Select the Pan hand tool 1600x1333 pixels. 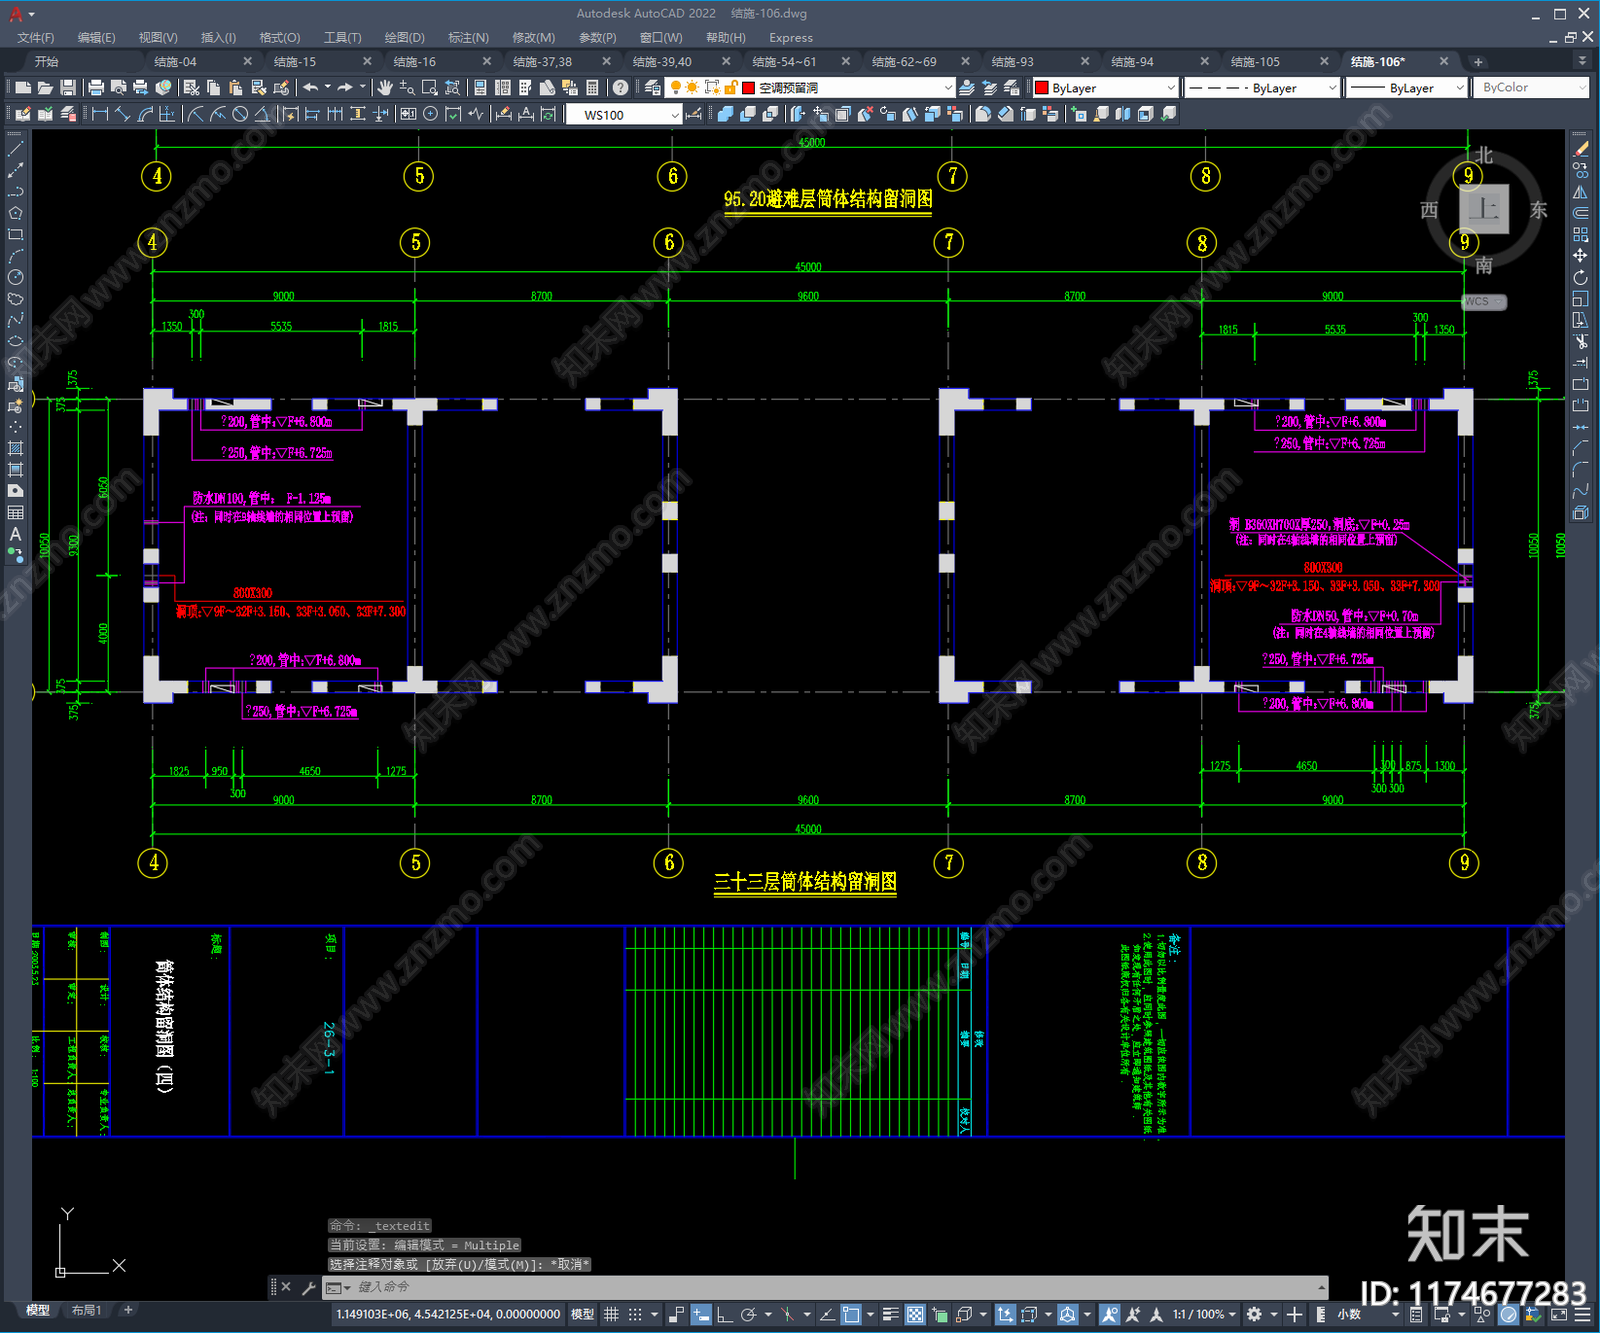(x=385, y=88)
